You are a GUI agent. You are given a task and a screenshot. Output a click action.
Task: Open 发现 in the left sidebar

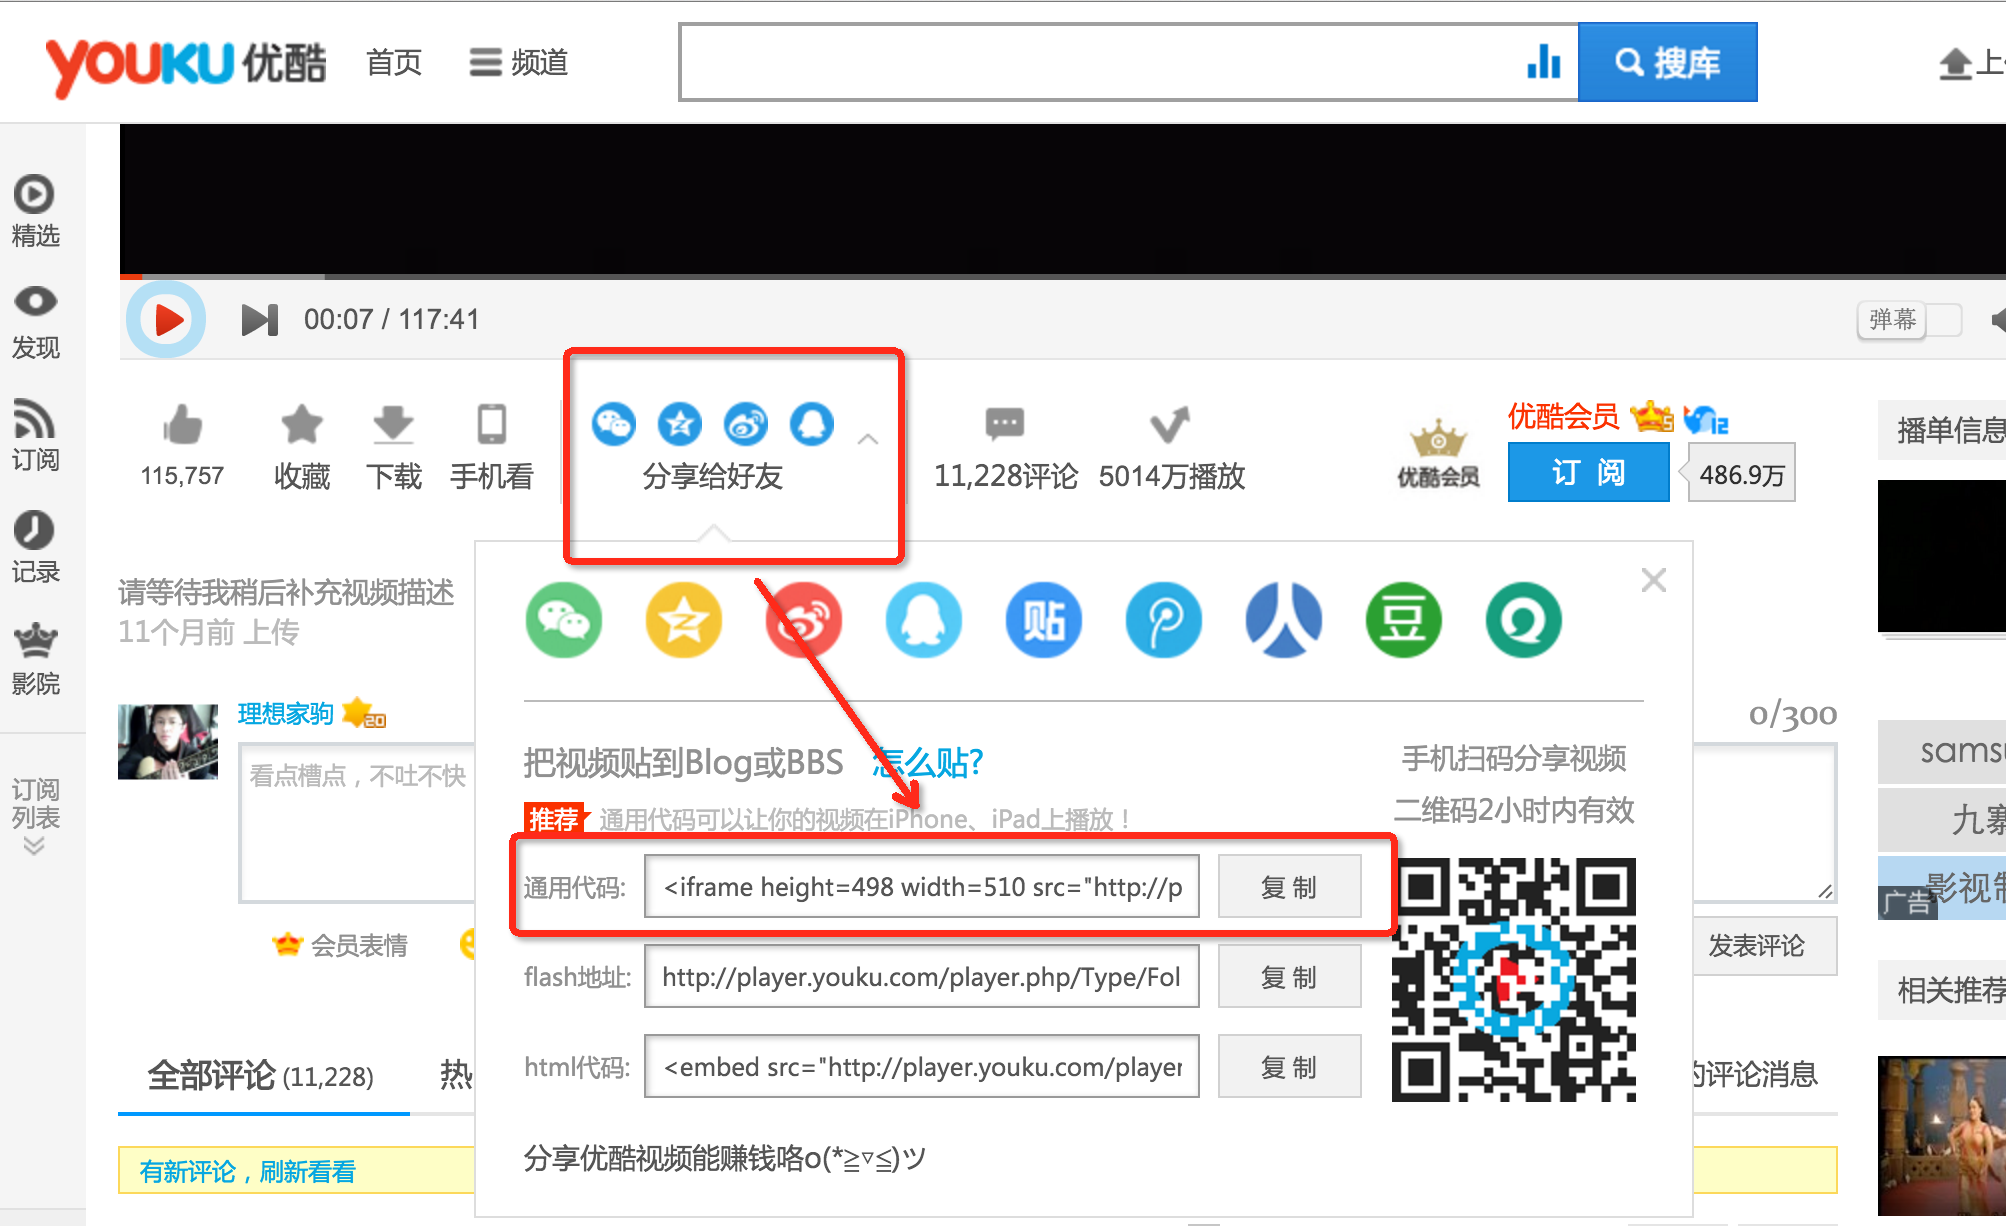(x=35, y=323)
